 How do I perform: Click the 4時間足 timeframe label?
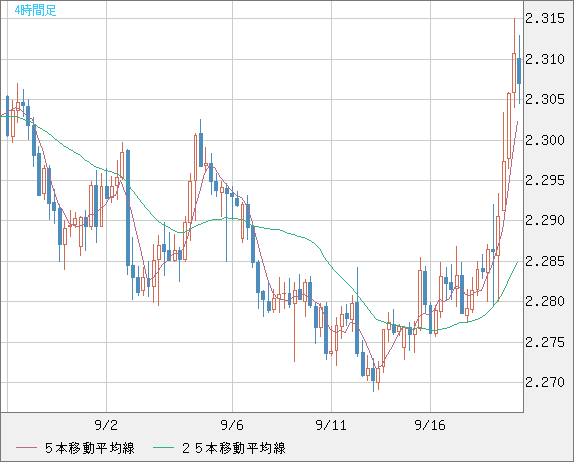36,10
